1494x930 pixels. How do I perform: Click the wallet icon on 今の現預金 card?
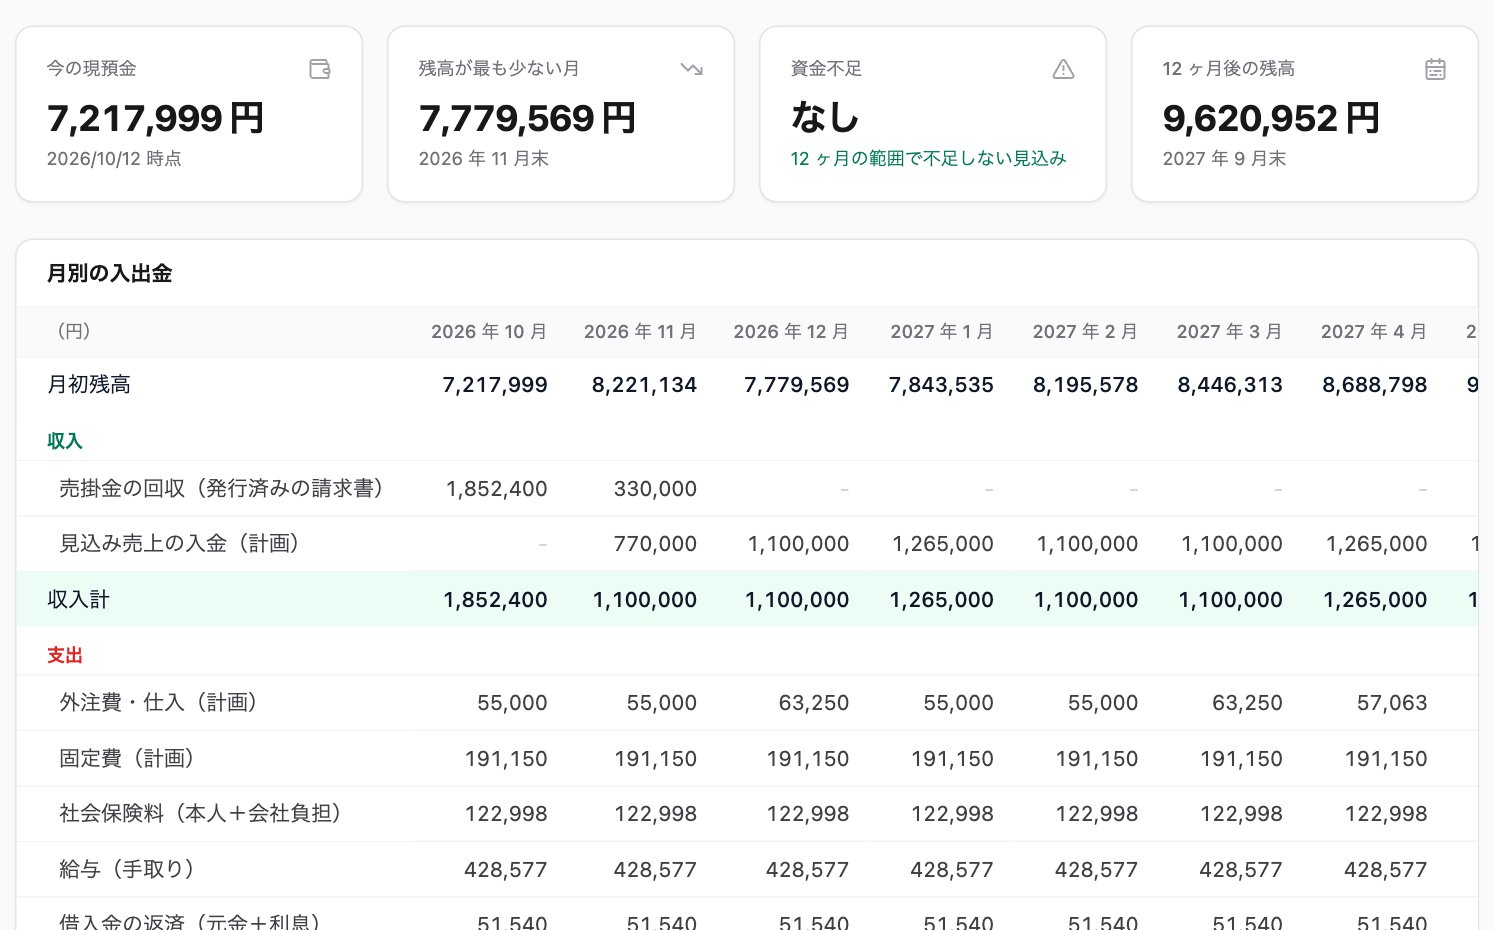[320, 69]
